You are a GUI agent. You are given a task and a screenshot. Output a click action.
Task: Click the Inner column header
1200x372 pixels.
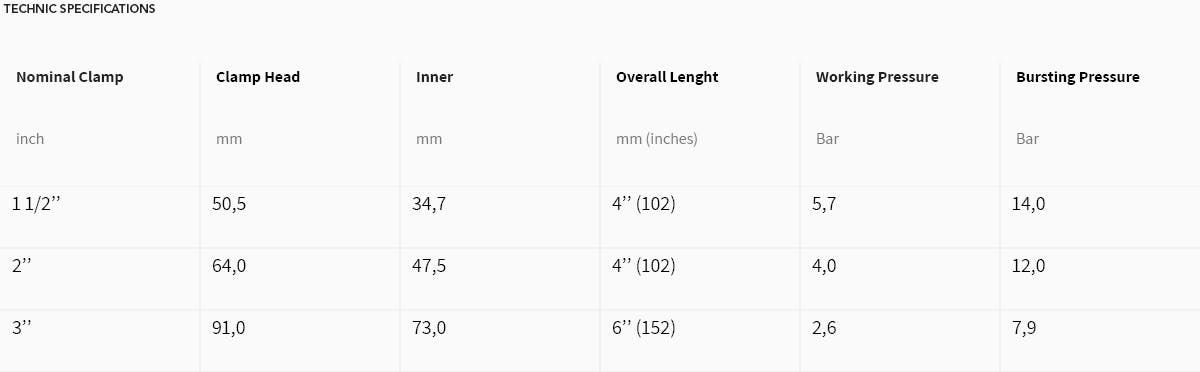tap(434, 77)
